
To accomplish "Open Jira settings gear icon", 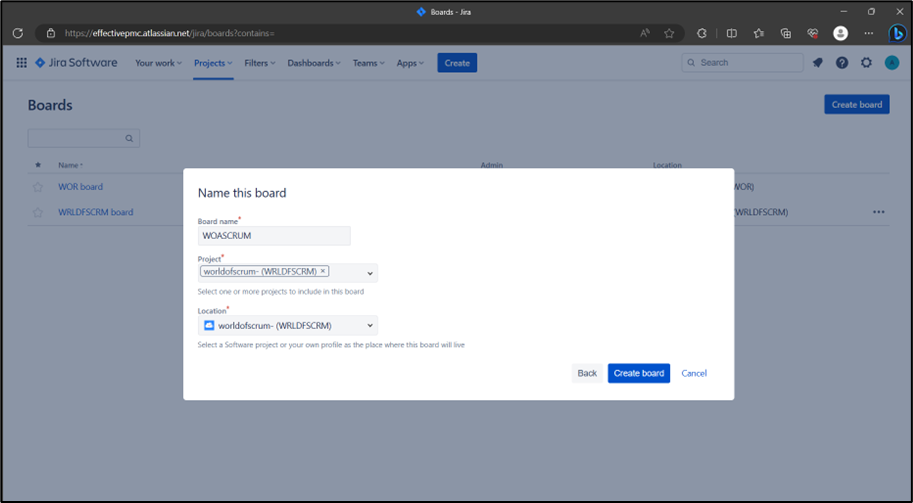I will pyautogui.click(x=866, y=63).
